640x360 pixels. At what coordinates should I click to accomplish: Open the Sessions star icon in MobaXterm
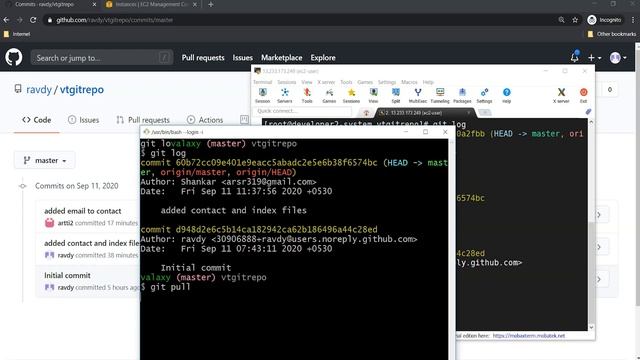coord(351,96)
